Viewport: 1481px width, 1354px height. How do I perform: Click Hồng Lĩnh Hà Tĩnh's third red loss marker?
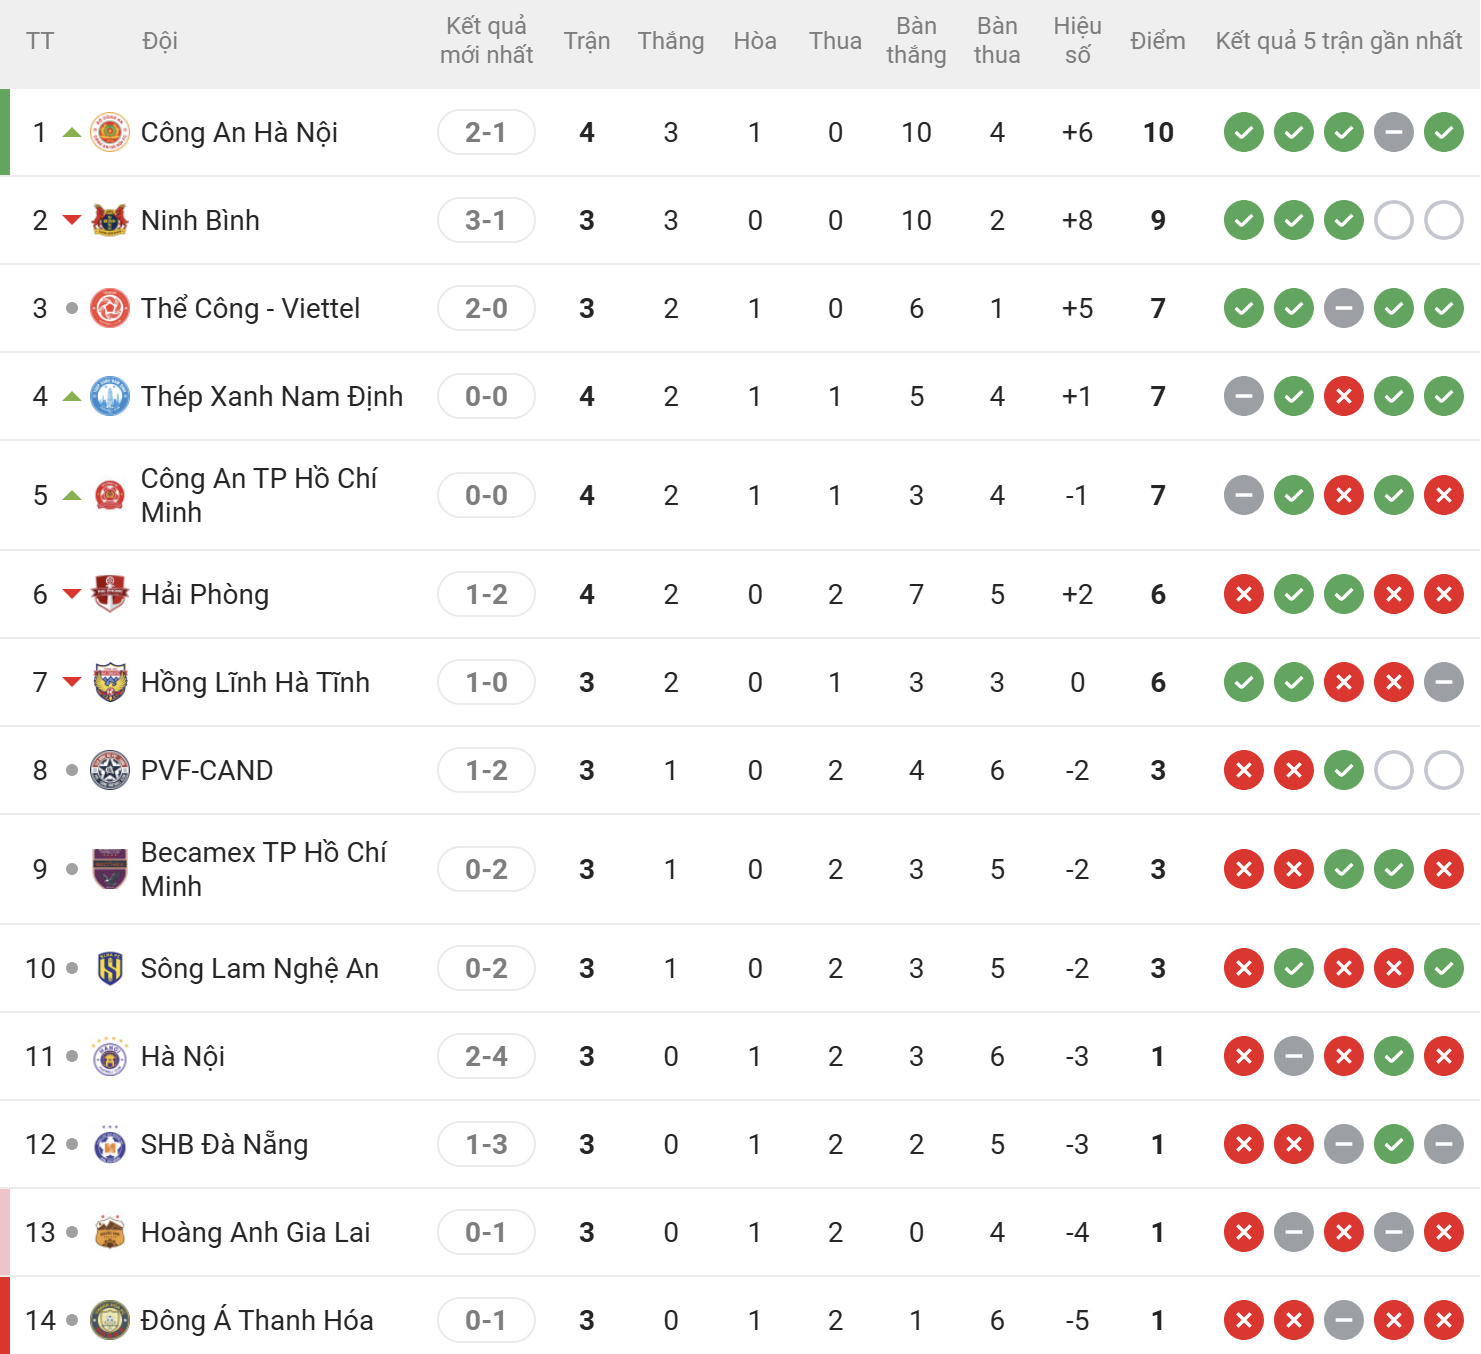[x=1344, y=682]
